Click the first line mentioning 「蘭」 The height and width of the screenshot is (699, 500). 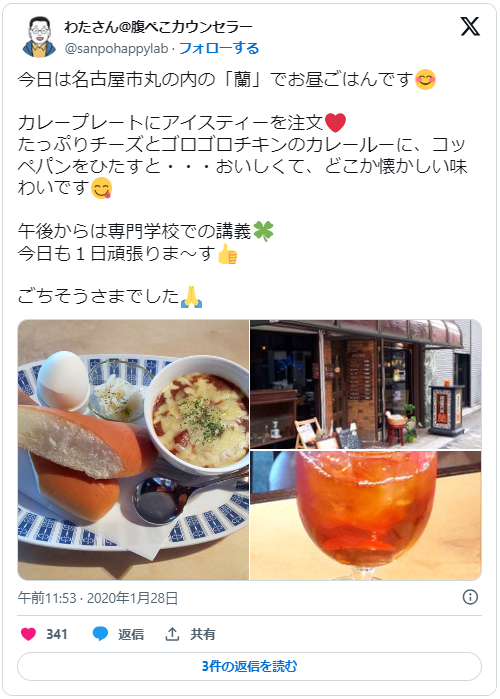tap(226, 80)
